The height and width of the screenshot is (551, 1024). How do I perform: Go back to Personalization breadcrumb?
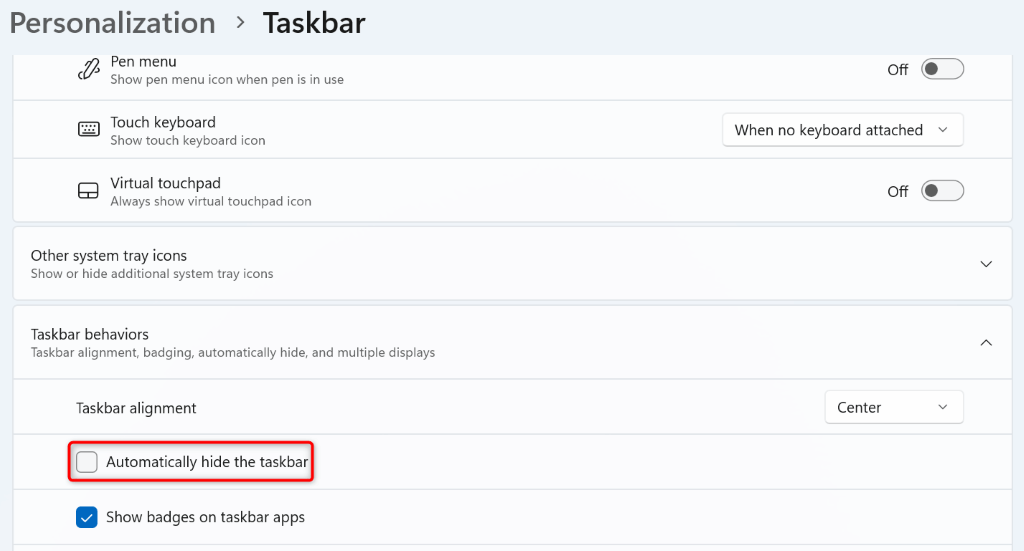click(x=113, y=23)
